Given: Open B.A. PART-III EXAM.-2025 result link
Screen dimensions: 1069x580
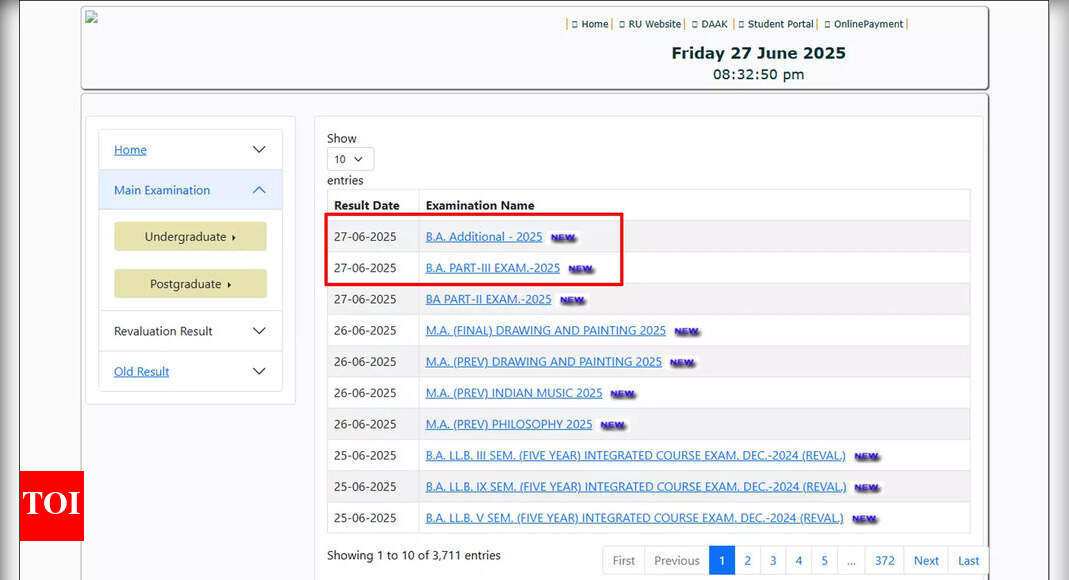Looking at the screenshot, I should click(492, 268).
